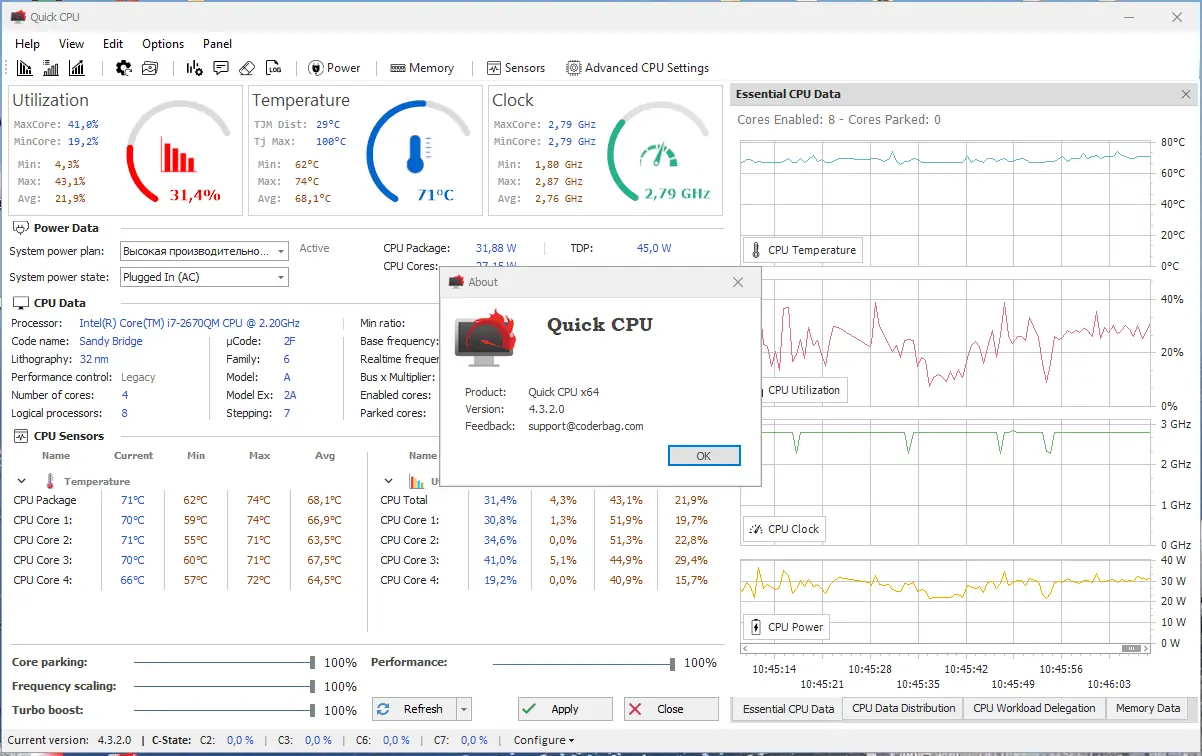Click the CPU Total utilization row

point(545,500)
